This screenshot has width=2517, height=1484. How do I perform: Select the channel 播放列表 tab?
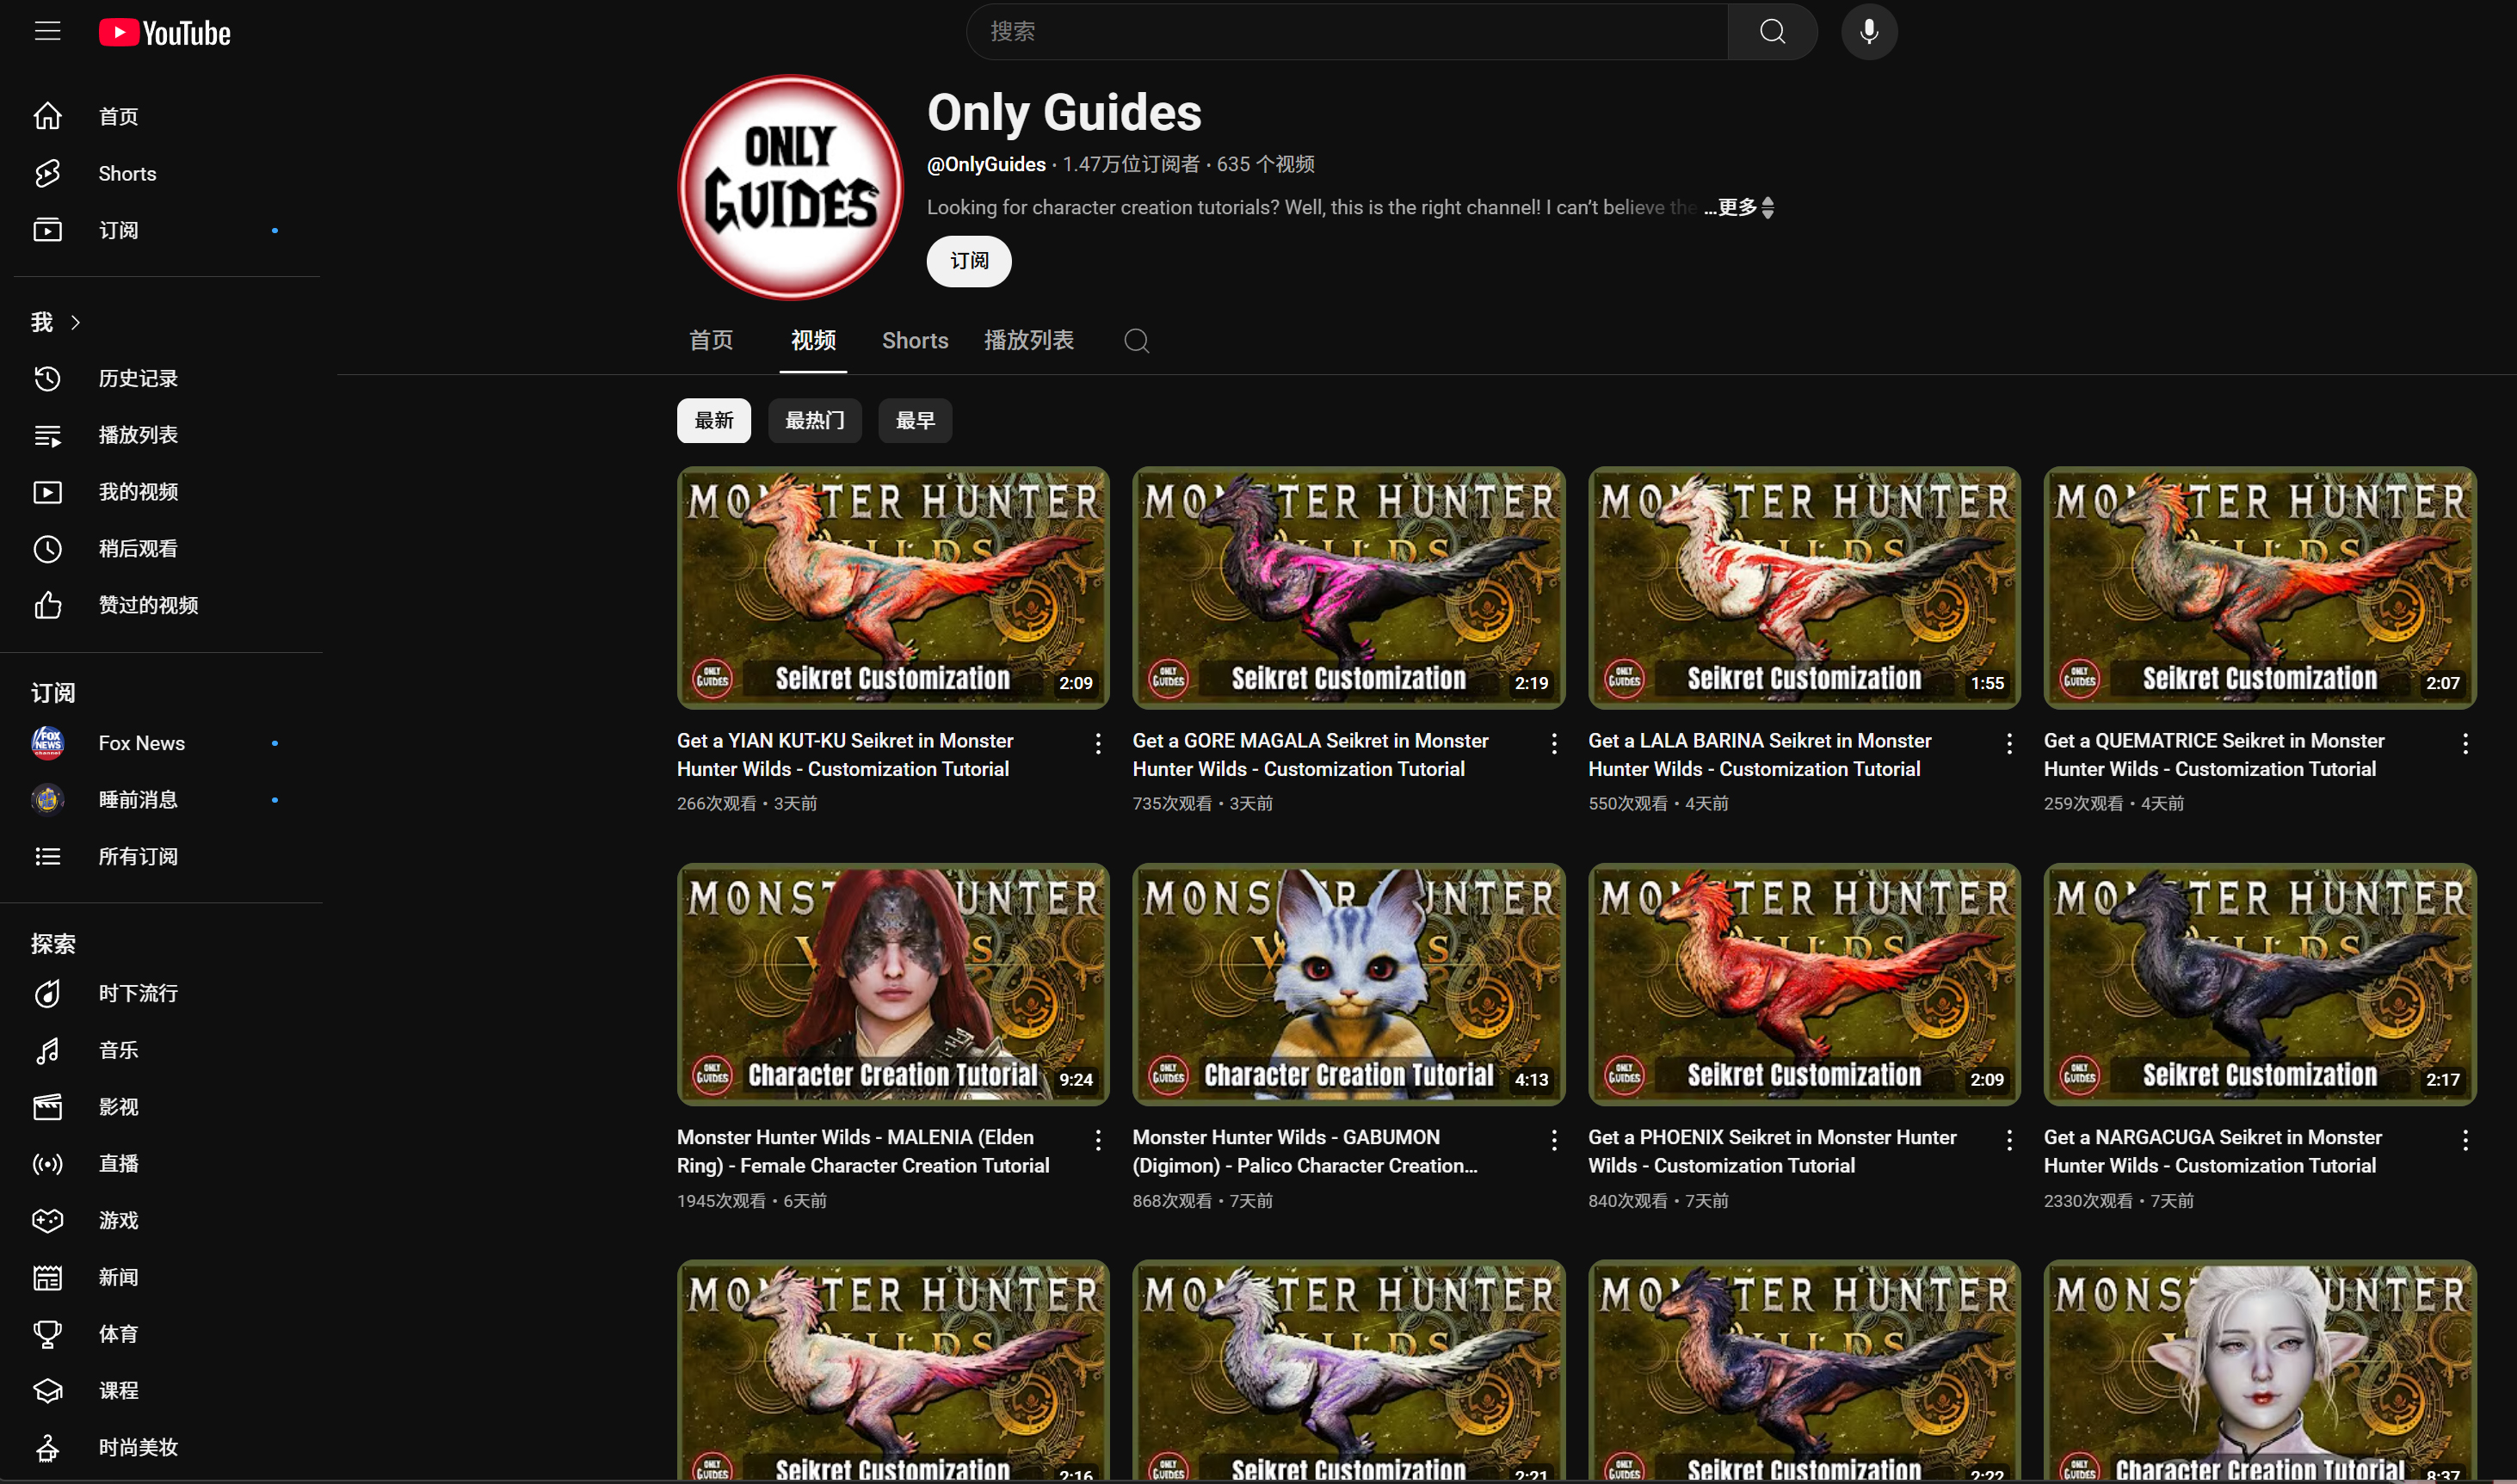point(1029,341)
